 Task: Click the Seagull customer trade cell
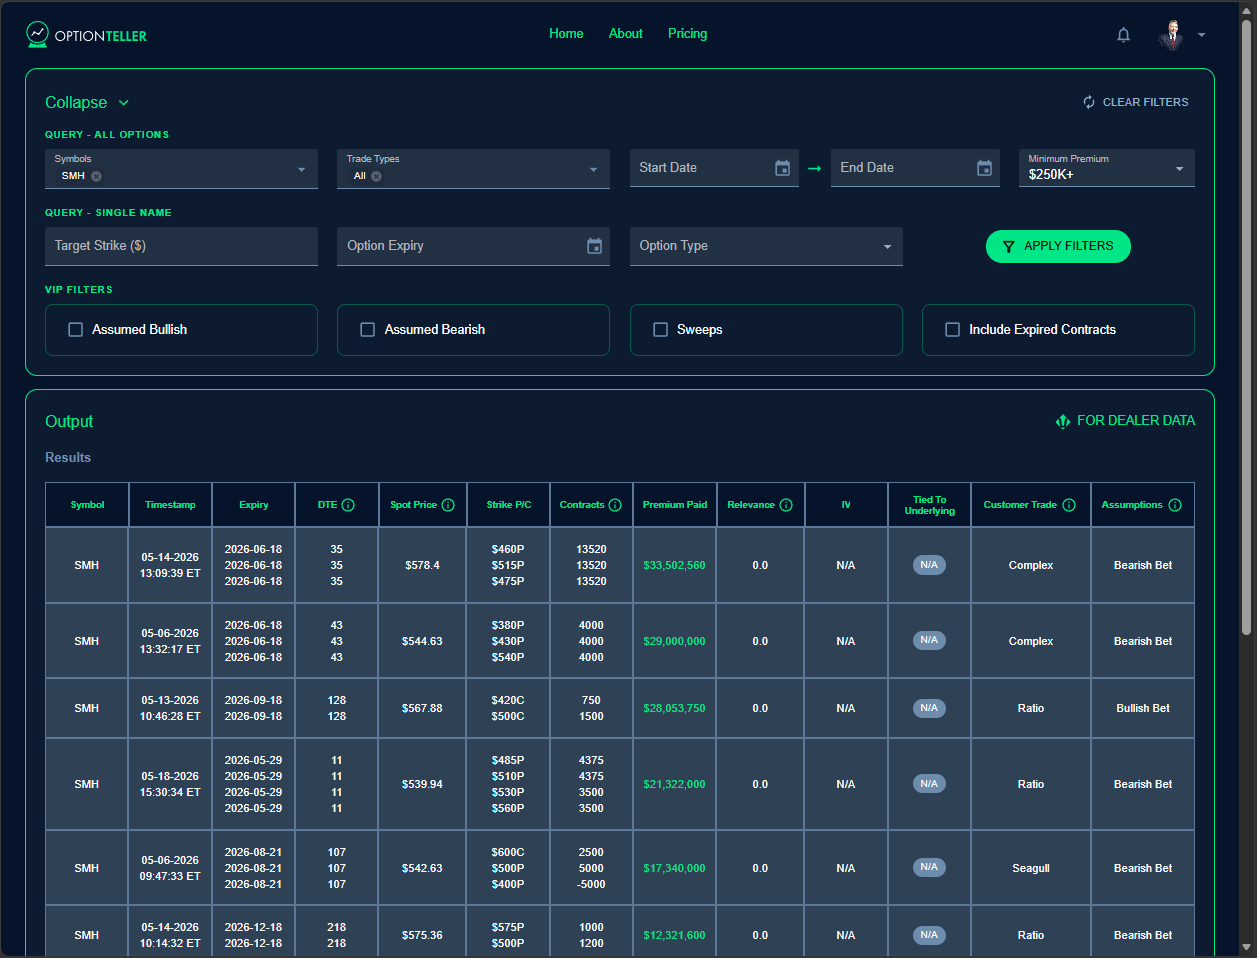(1031, 869)
